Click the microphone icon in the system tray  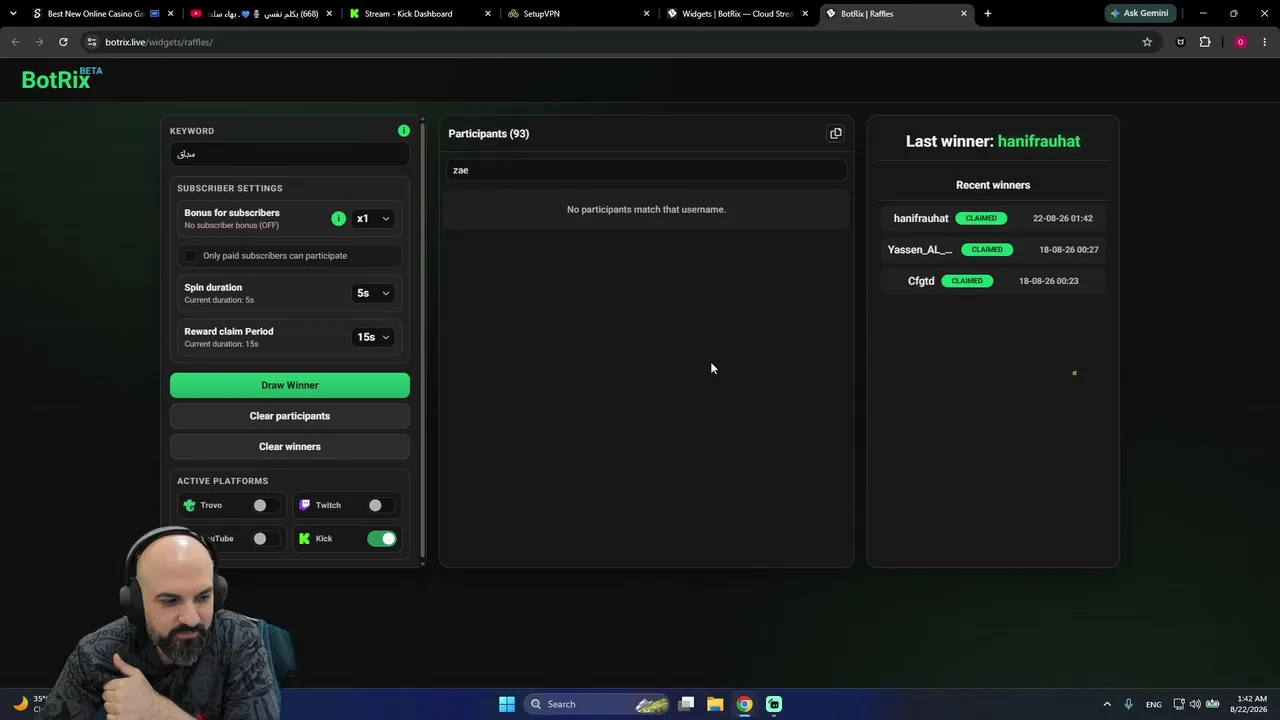click(1129, 704)
